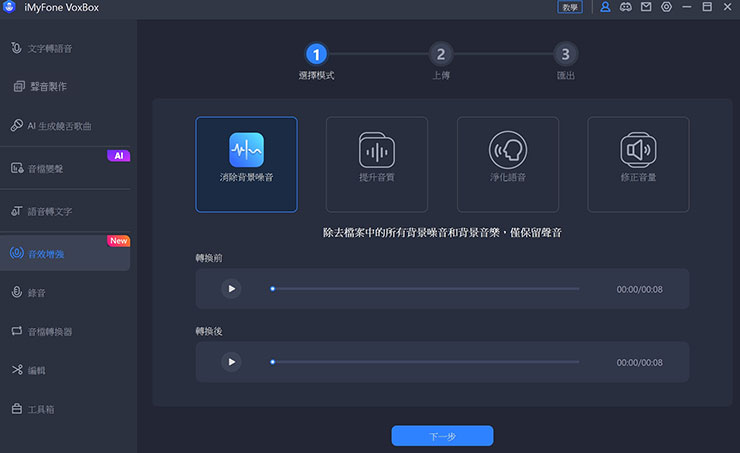Screen dimensions: 740x453
Task: Play the 轉換前 audio sample
Action: (x=231, y=289)
